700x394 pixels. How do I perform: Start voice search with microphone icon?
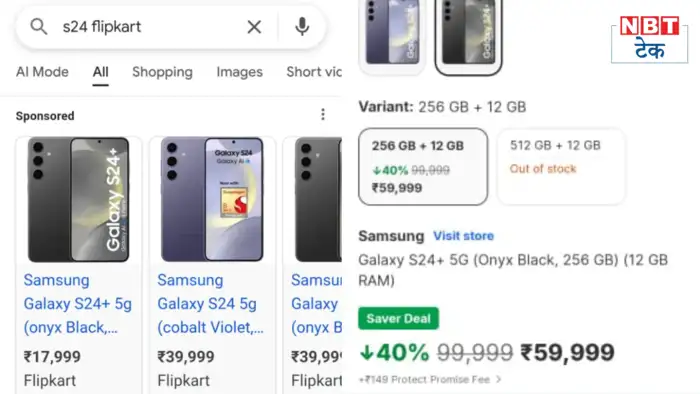302,27
